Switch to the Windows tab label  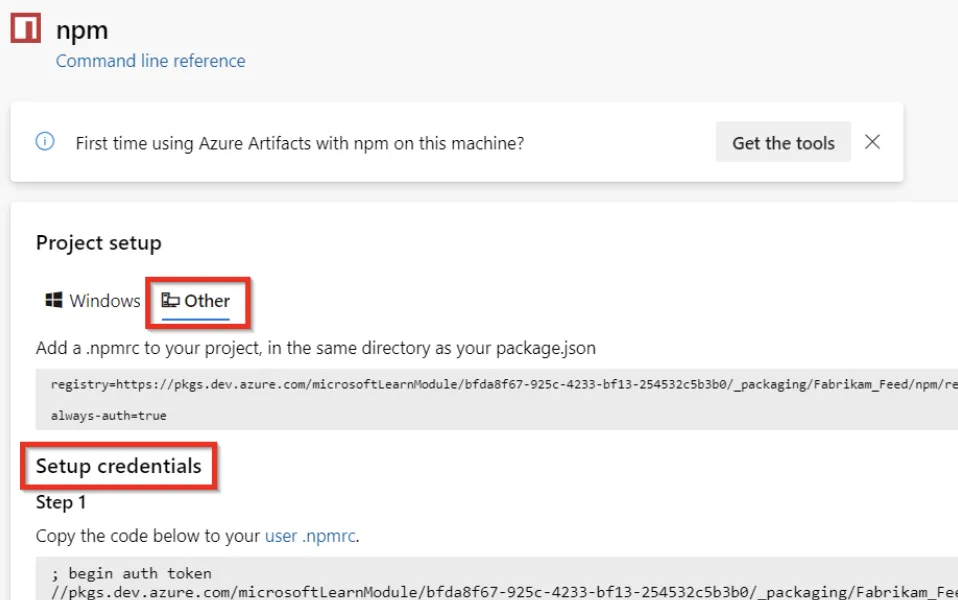click(104, 301)
